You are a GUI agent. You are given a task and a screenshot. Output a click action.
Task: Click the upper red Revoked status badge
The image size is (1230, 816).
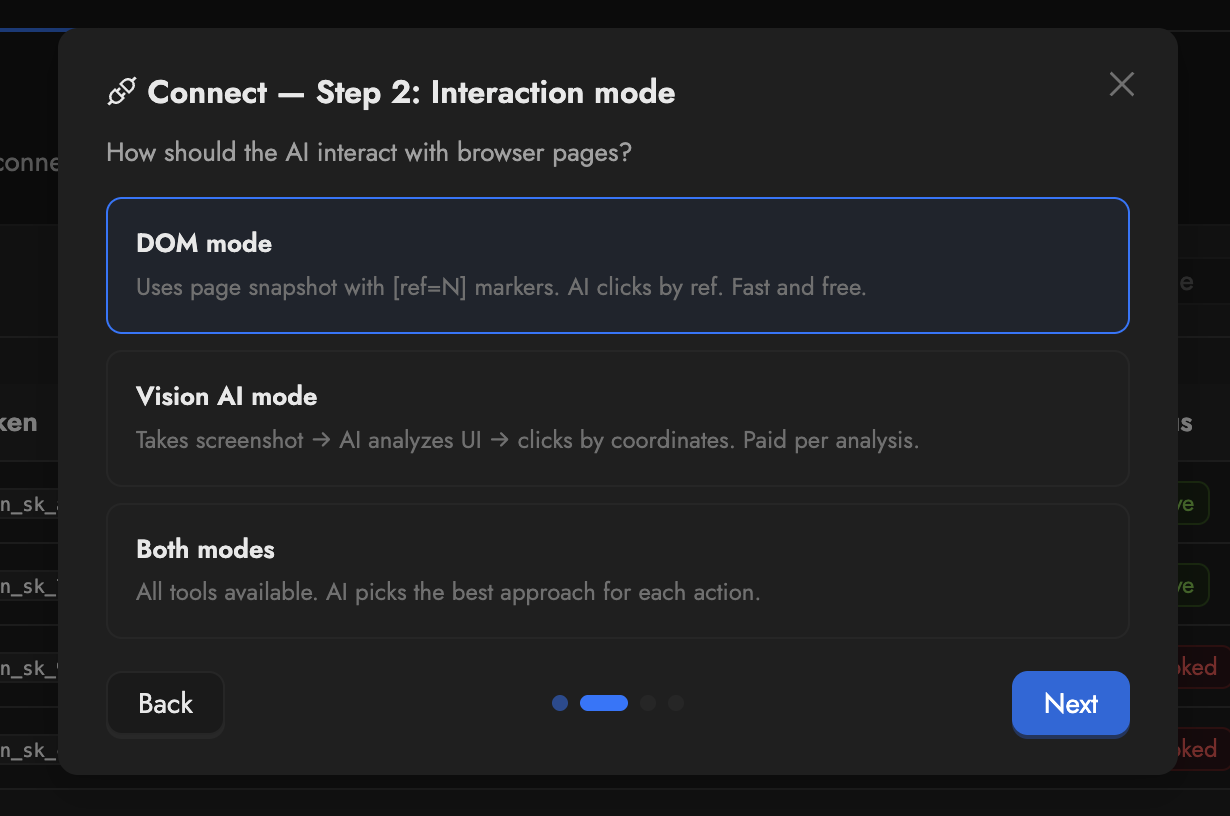(x=1198, y=667)
